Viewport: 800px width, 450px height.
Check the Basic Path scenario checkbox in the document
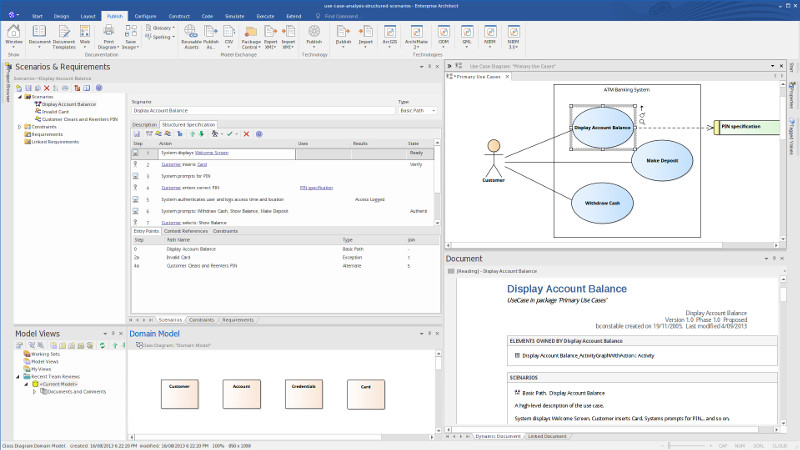[x=516, y=393]
